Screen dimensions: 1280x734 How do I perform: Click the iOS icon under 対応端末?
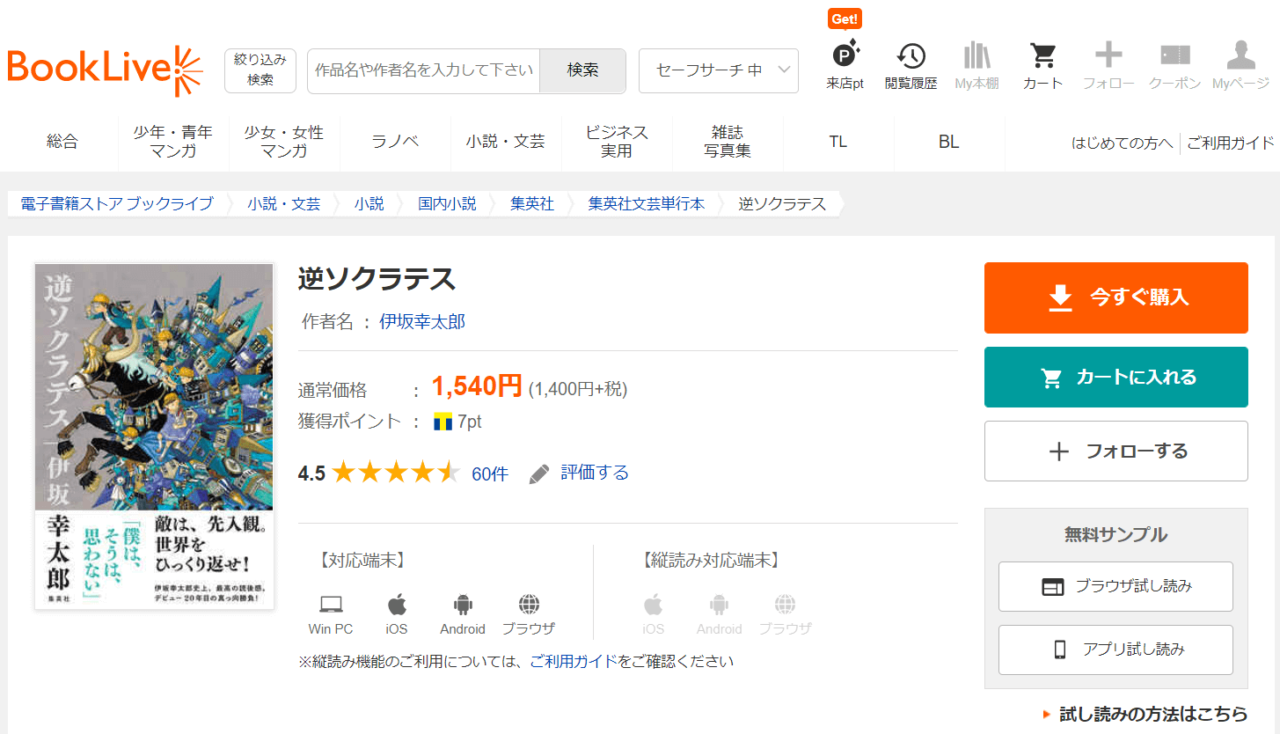[397, 604]
